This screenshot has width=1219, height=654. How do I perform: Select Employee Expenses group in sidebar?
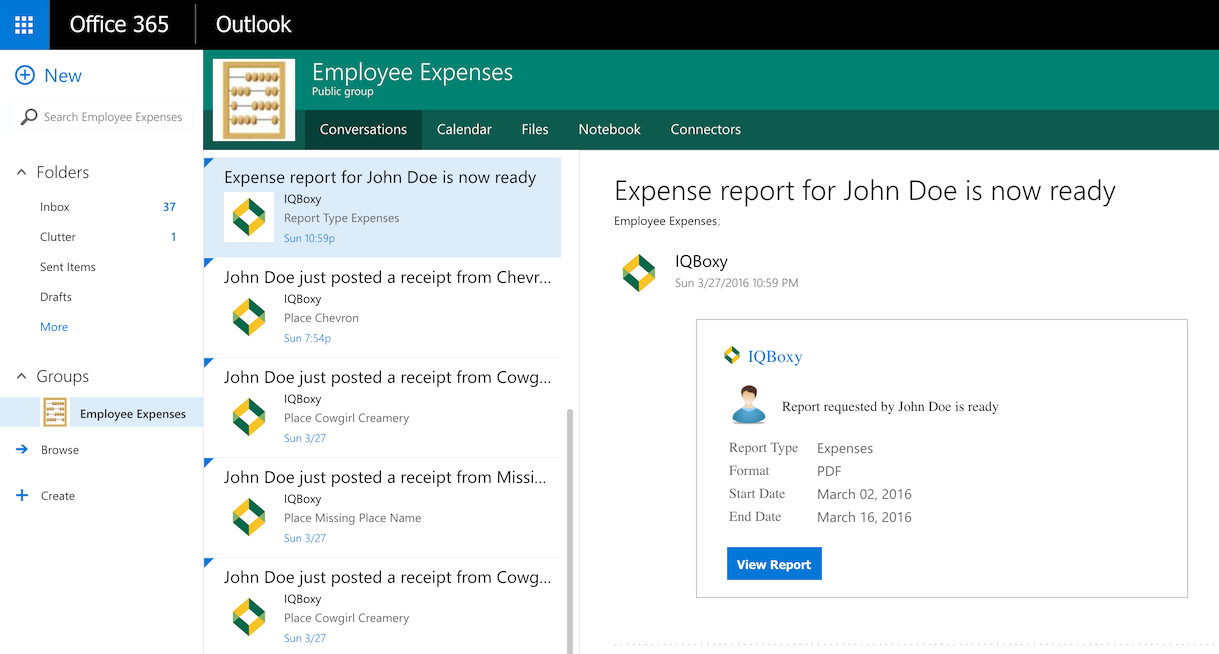(101, 413)
